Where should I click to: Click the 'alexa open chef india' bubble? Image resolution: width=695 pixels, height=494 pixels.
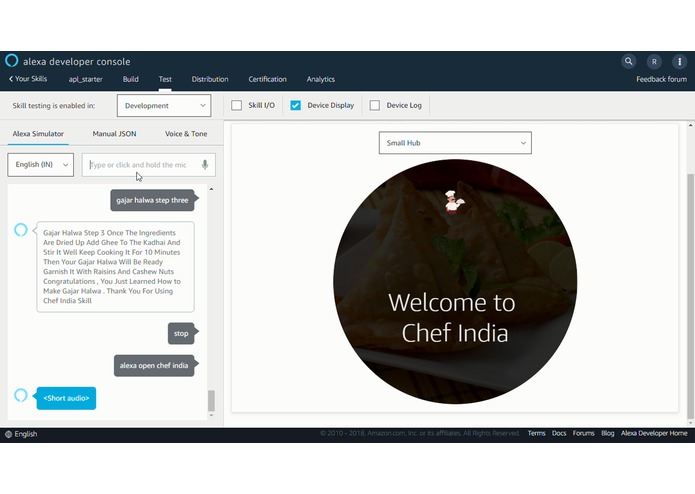pyautogui.click(x=154, y=366)
